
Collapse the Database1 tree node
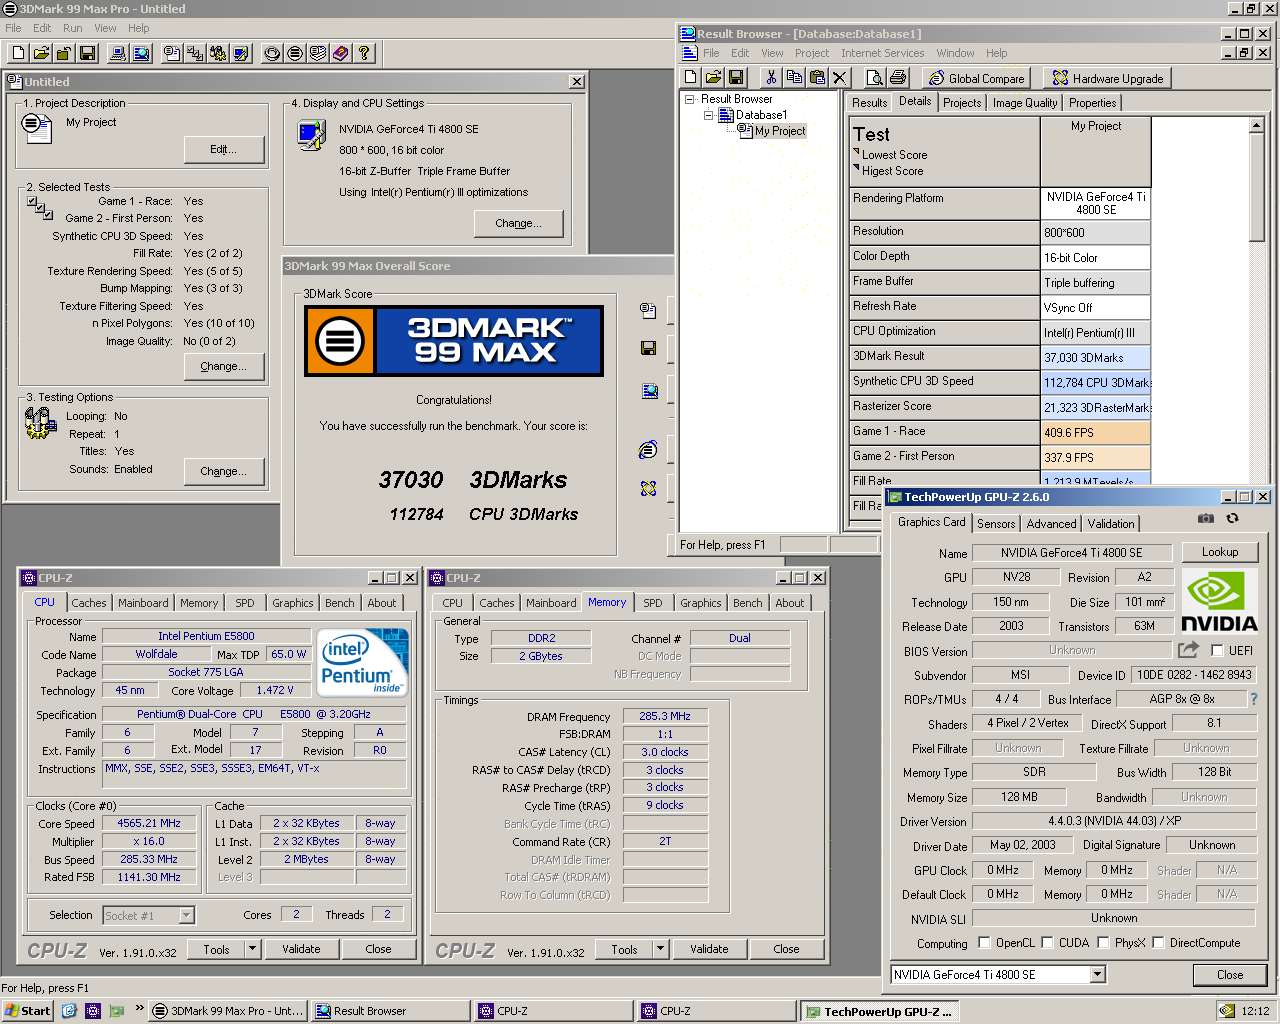point(708,115)
